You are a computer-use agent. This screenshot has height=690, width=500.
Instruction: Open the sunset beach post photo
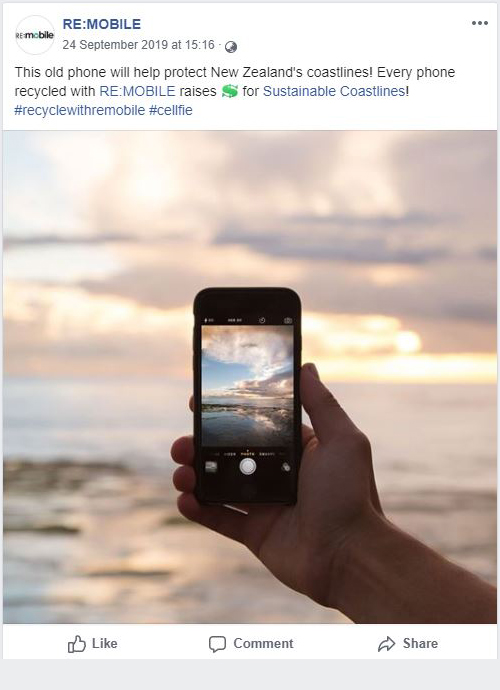coord(250,377)
